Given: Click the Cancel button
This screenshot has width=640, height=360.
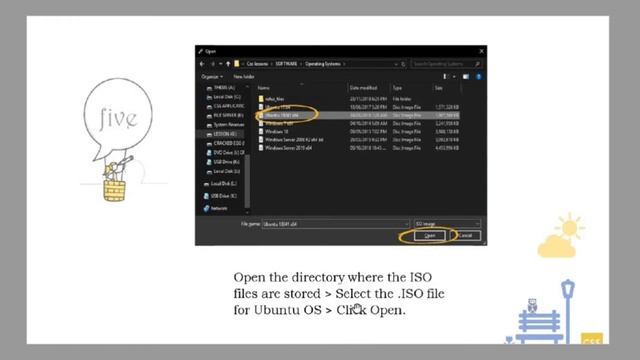Looking at the screenshot, I should (465, 236).
